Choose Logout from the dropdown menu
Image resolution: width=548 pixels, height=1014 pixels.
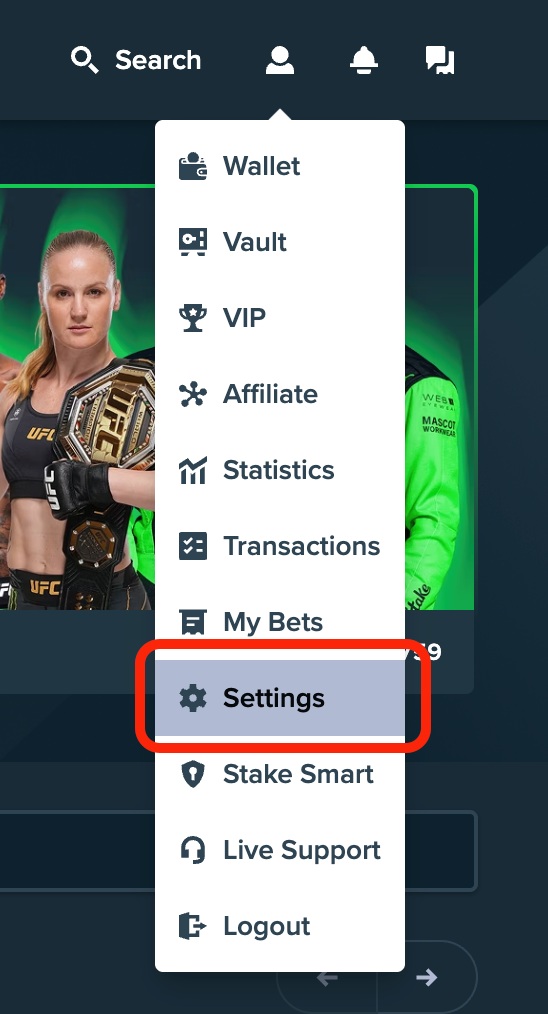point(280,926)
